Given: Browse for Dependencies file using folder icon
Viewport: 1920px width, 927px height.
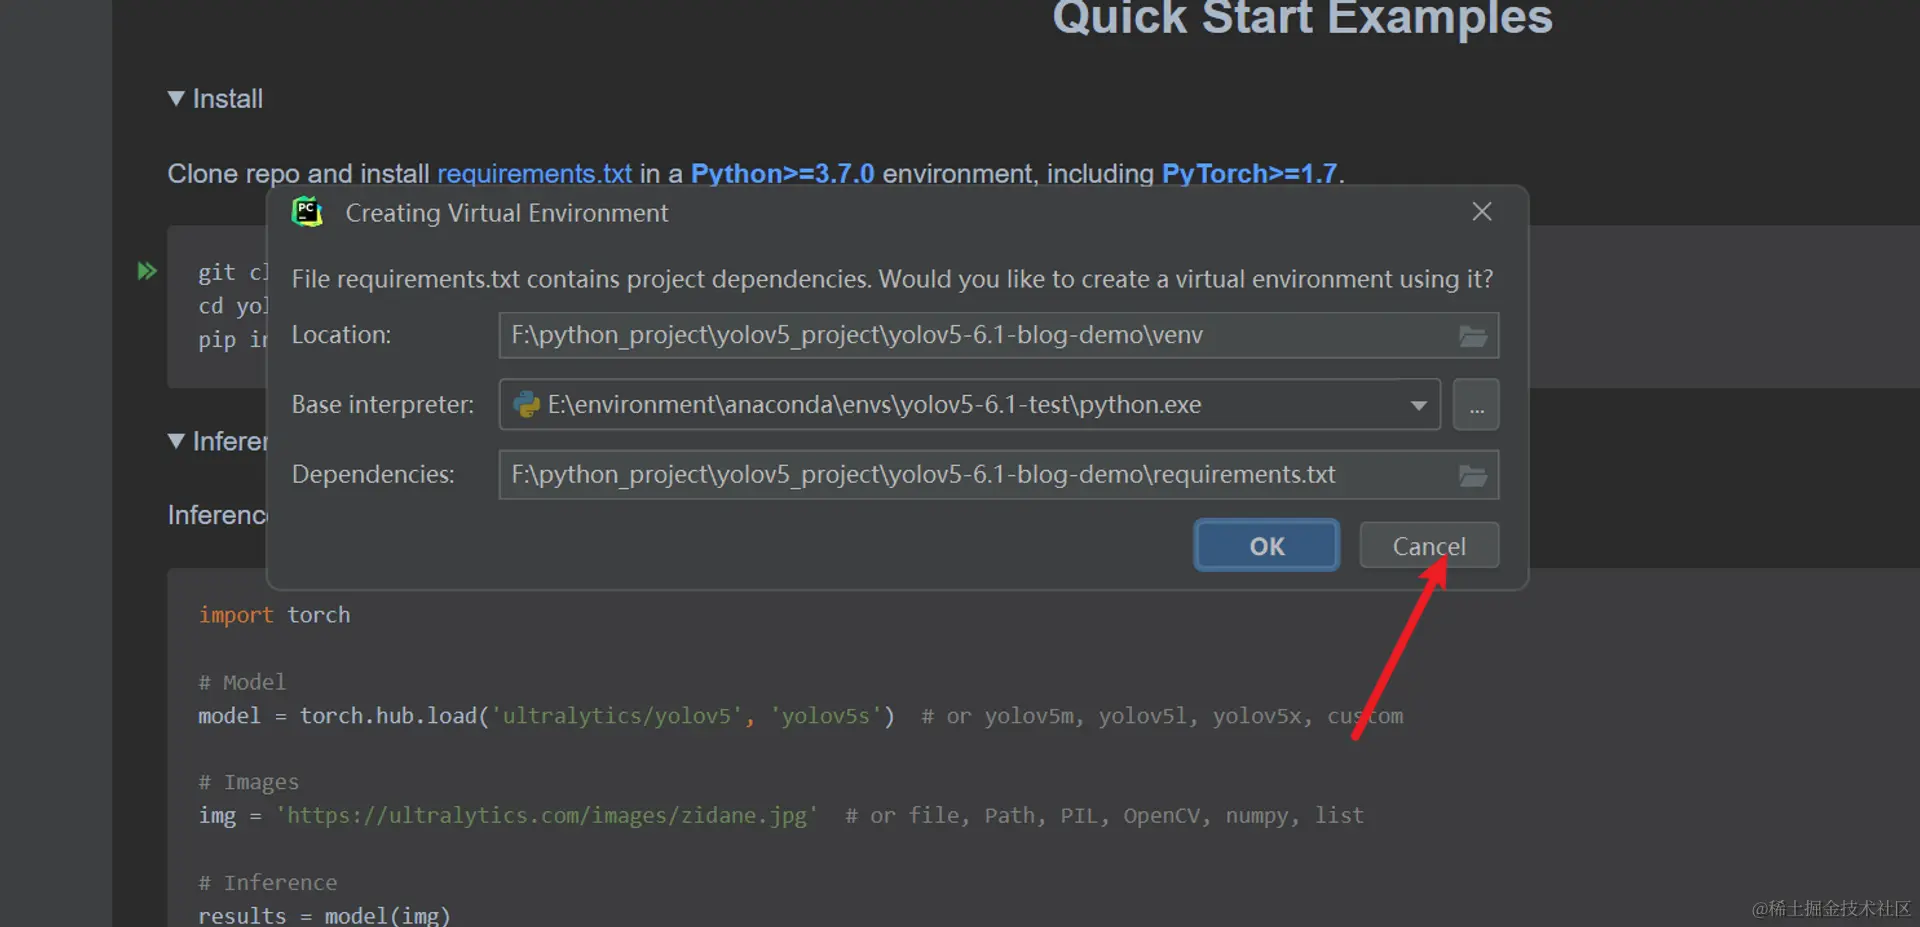Looking at the screenshot, I should coord(1472,476).
